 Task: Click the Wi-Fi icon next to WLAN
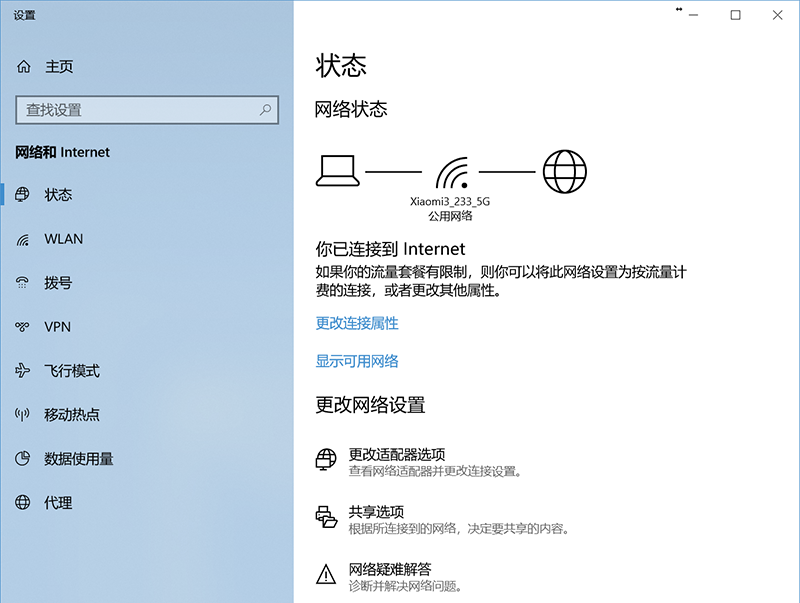tap(22, 239)
